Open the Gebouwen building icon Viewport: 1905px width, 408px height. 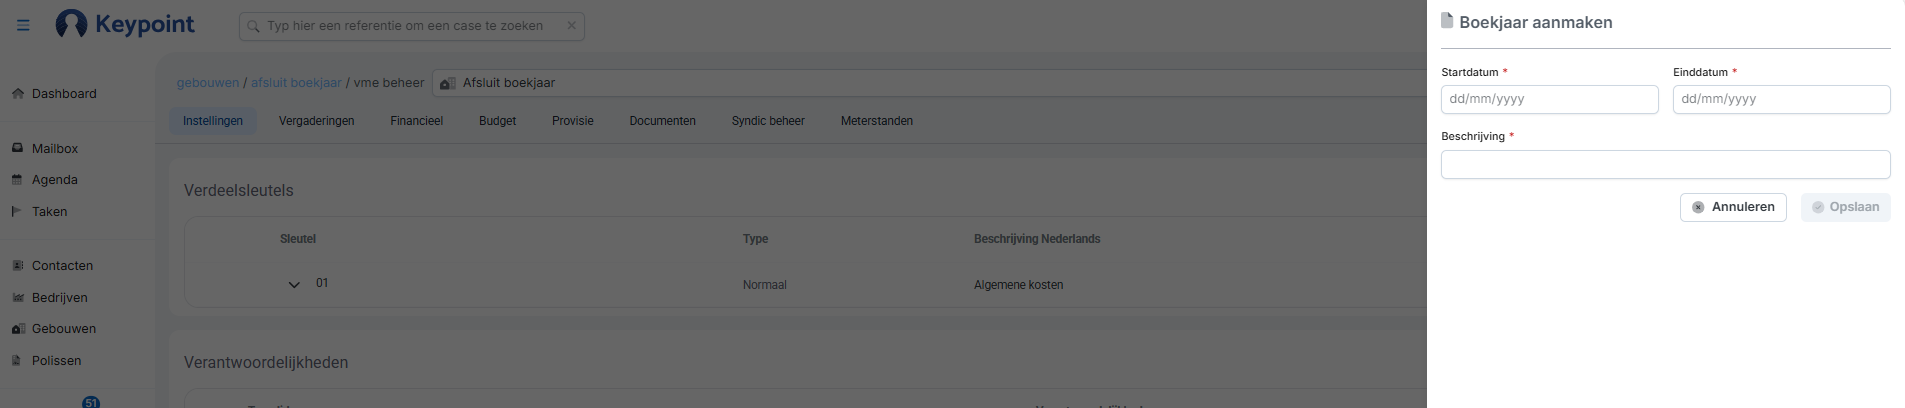(x=18, y=329)
